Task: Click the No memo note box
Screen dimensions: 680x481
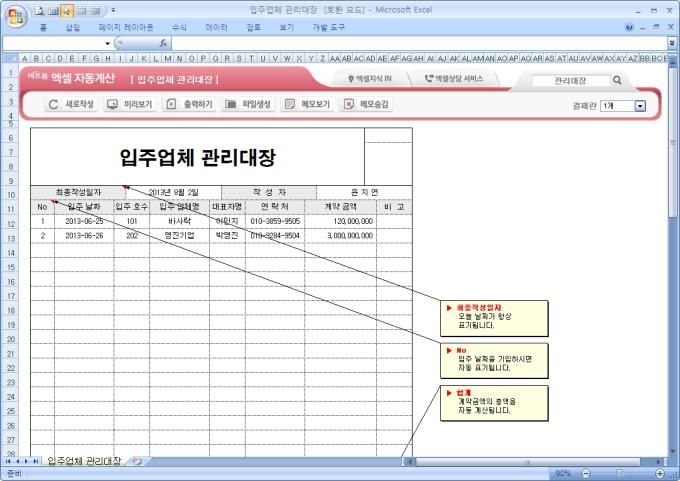Action: click(x=494, y=361)
